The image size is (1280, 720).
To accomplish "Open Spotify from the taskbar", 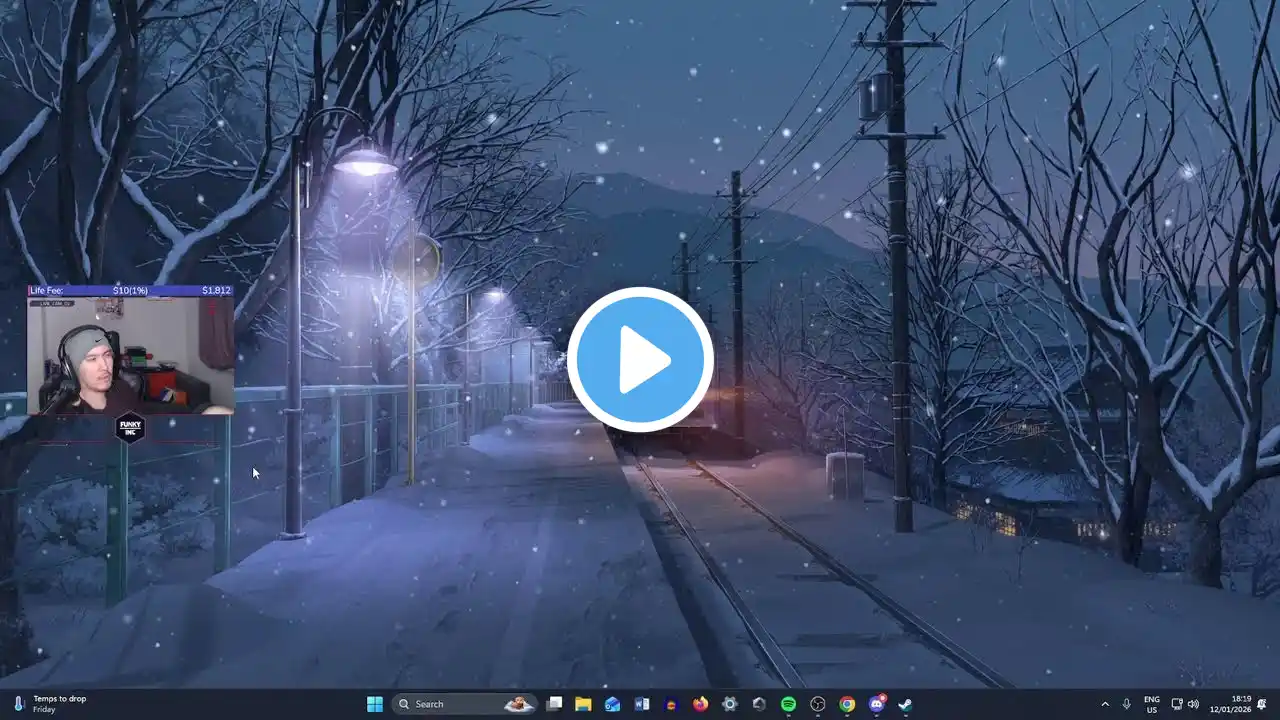I will coord(788,704).
